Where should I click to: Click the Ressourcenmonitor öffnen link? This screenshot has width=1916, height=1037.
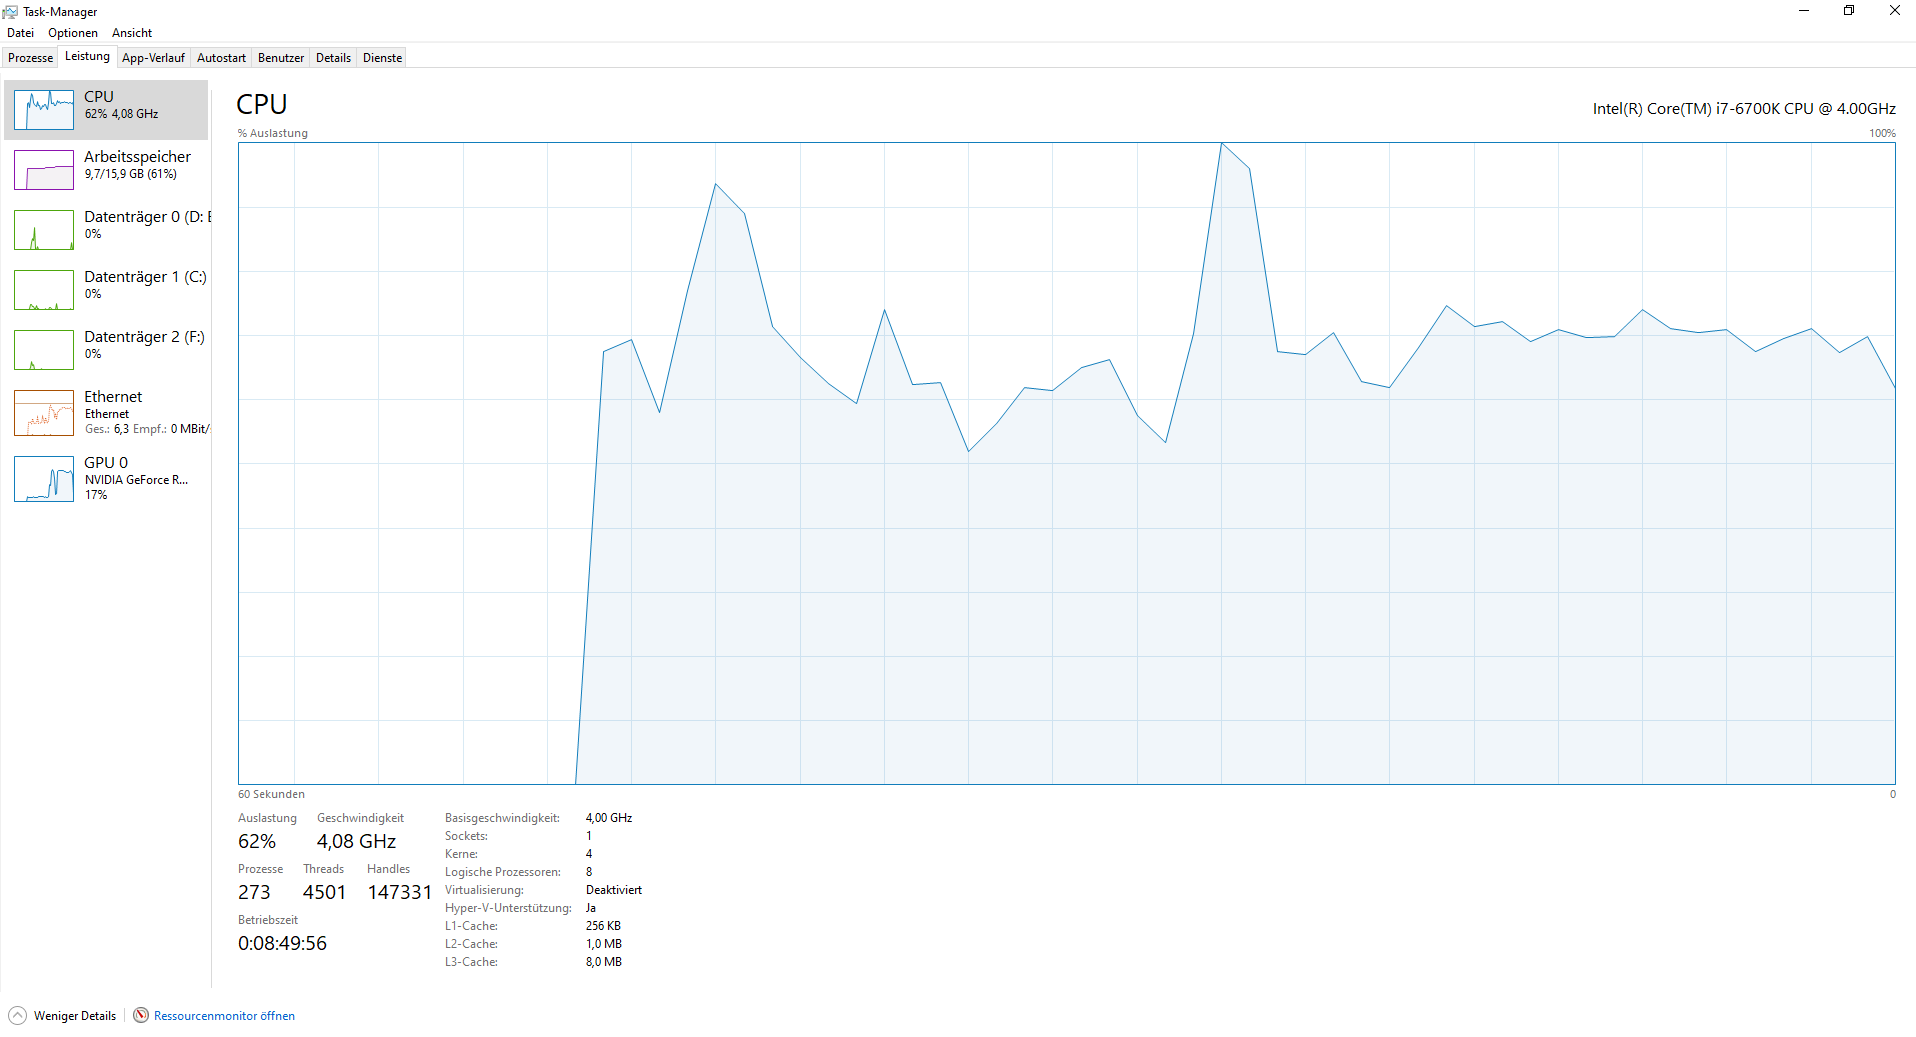click(224, 1016)
